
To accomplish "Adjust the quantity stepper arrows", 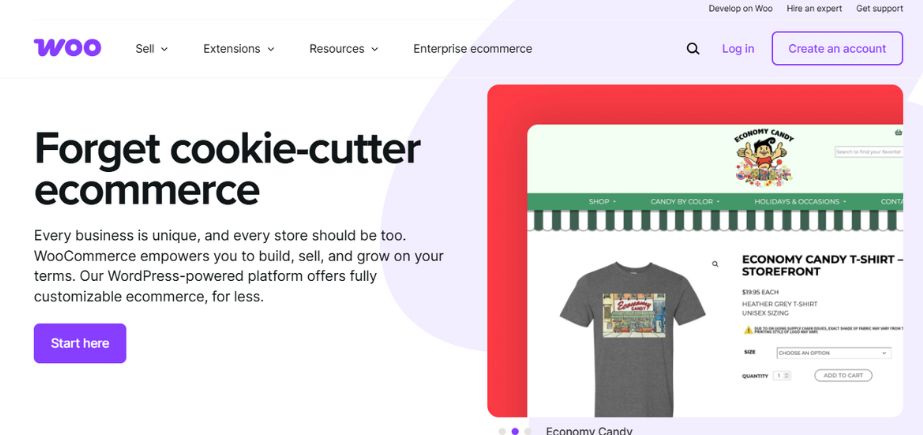I will click(x=787, y=376).
